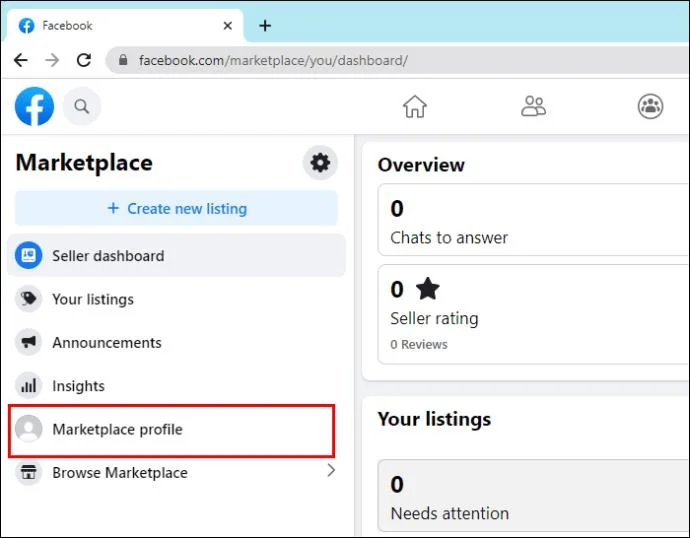Open the Friends icon in top navigation

click(x=533, y=106)
